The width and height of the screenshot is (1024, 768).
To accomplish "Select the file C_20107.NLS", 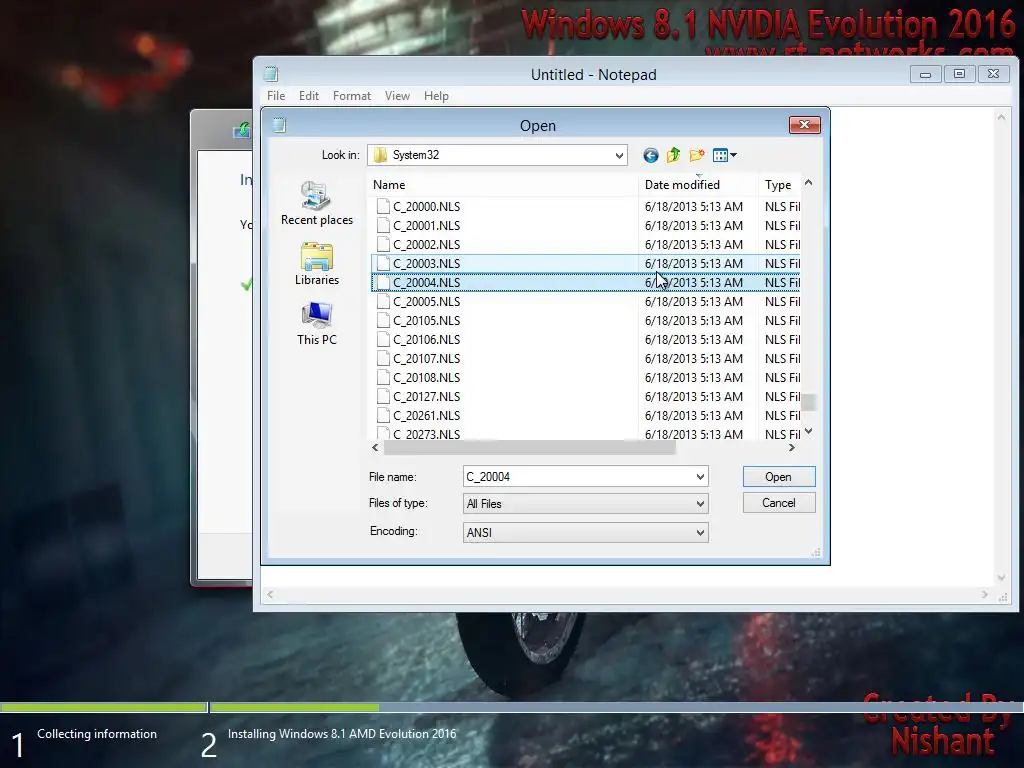I will (x=426, y=359).
